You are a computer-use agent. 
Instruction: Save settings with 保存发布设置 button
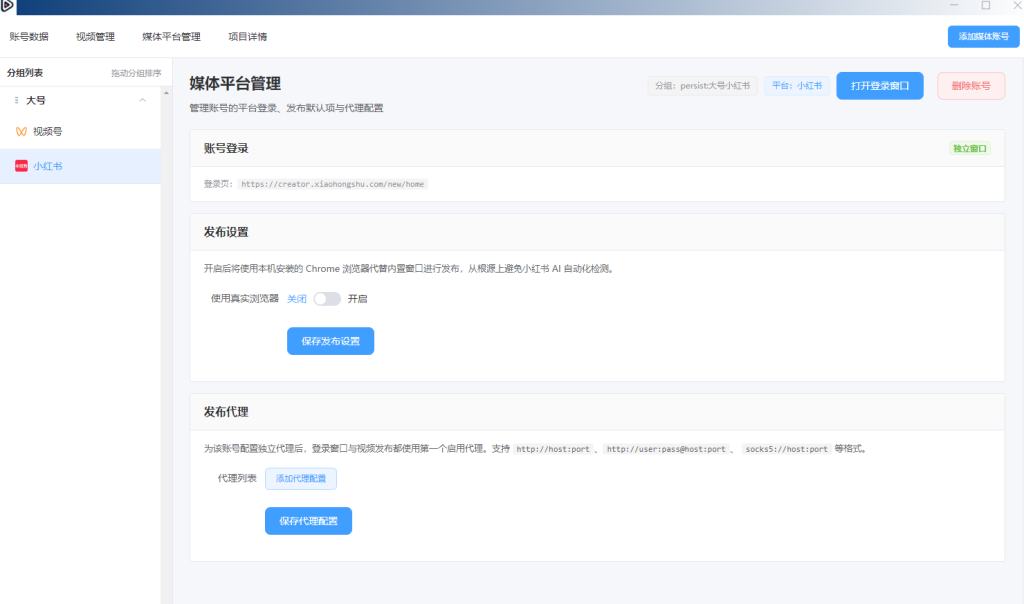[330, 341]
